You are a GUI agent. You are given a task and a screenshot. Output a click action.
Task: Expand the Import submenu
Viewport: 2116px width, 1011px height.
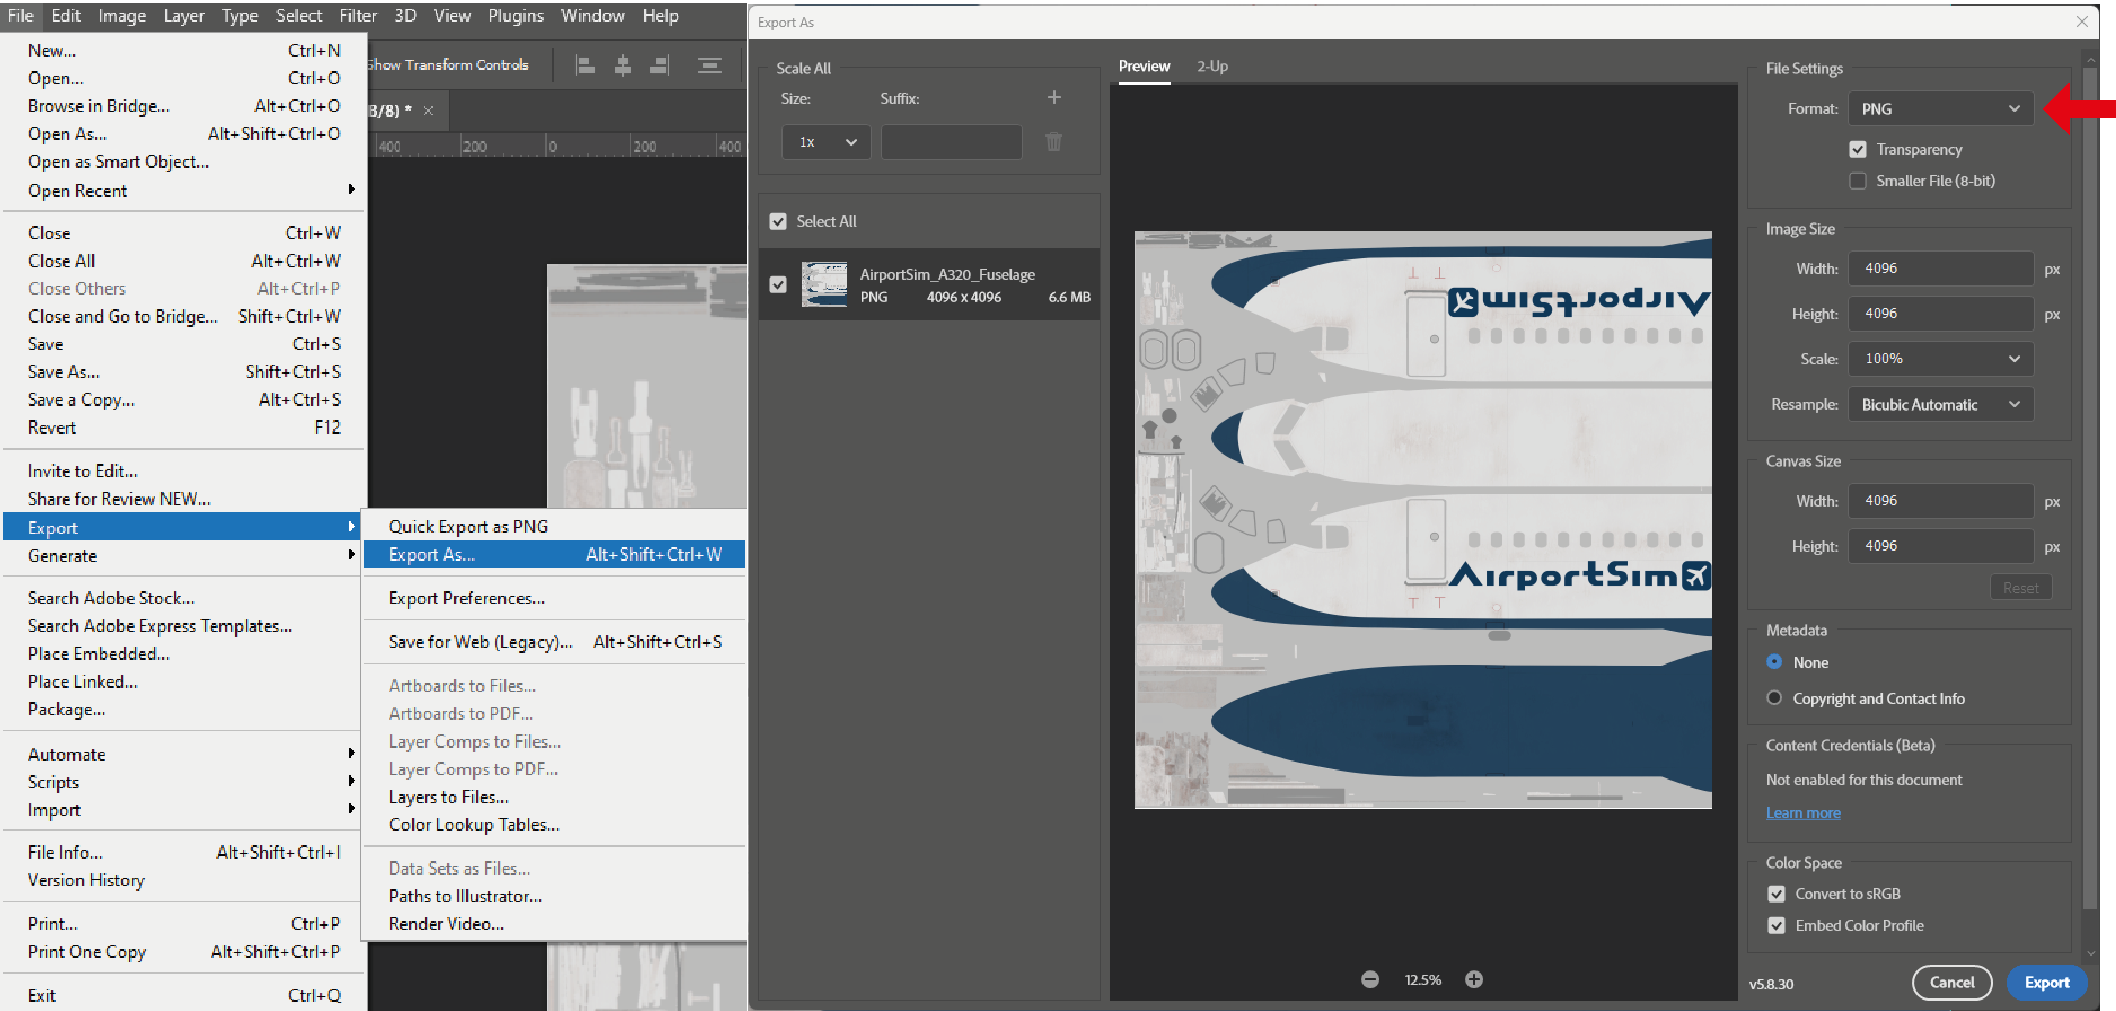185,810
